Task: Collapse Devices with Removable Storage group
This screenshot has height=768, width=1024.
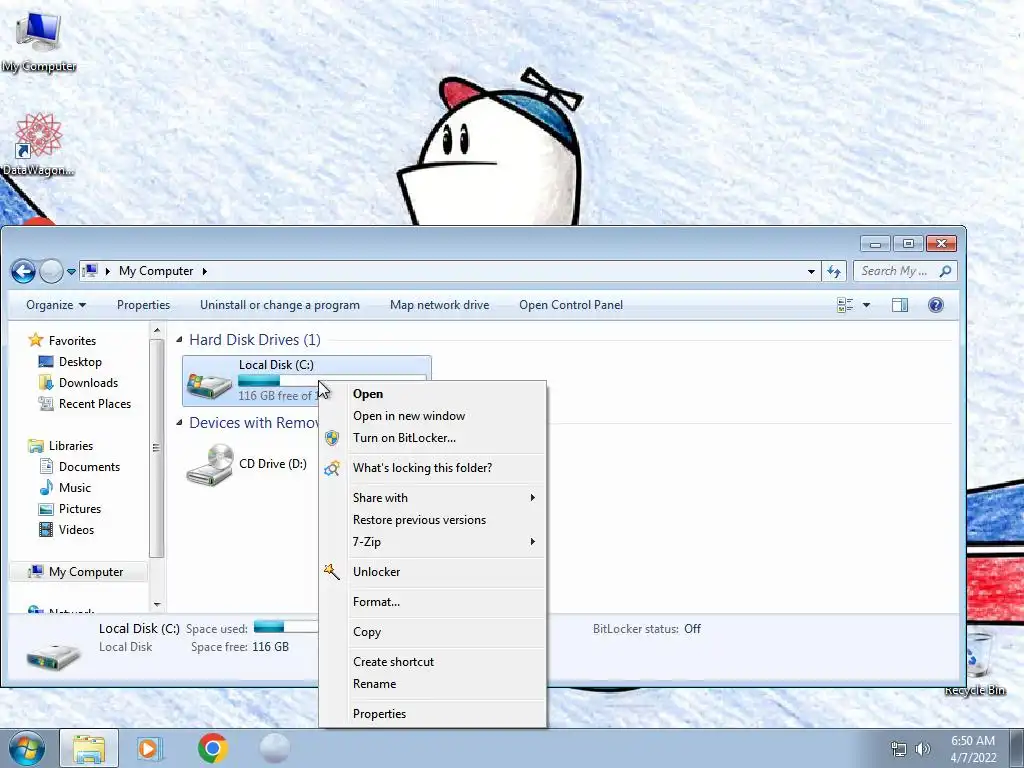Action: coord(179,423)
